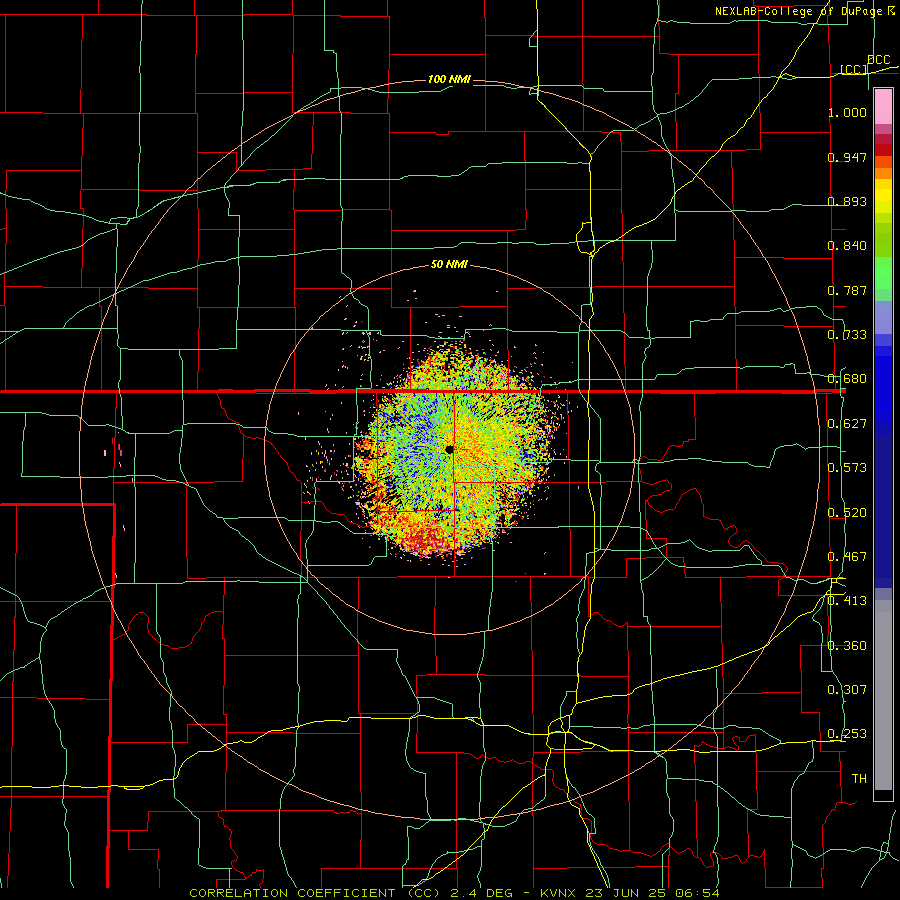Select the 0.413 legend value
This screenshot has width=900, height=900.
[x=847, y=601]
